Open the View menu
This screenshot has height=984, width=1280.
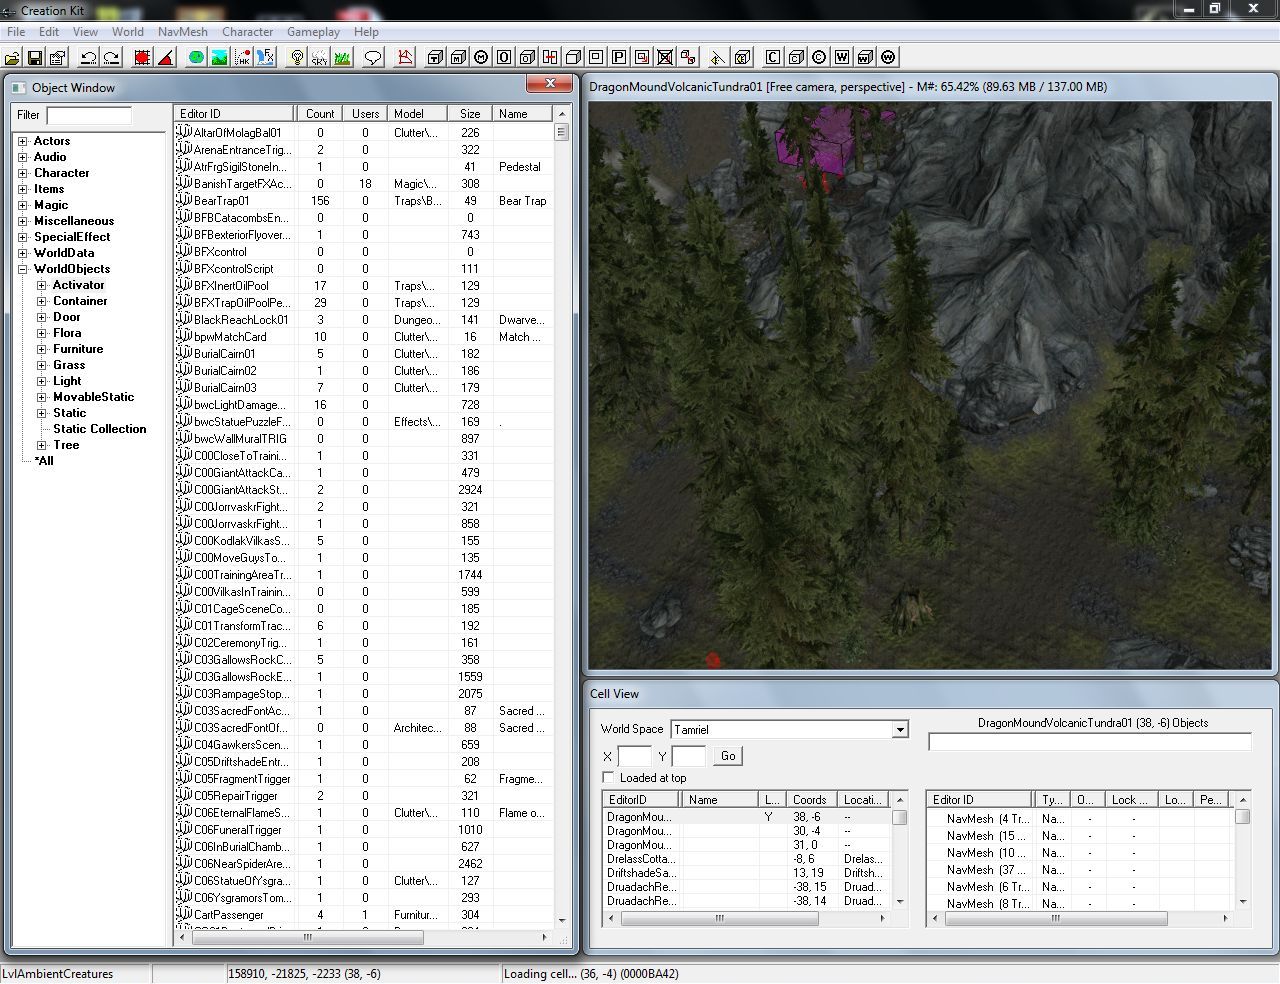pos(86,32)
